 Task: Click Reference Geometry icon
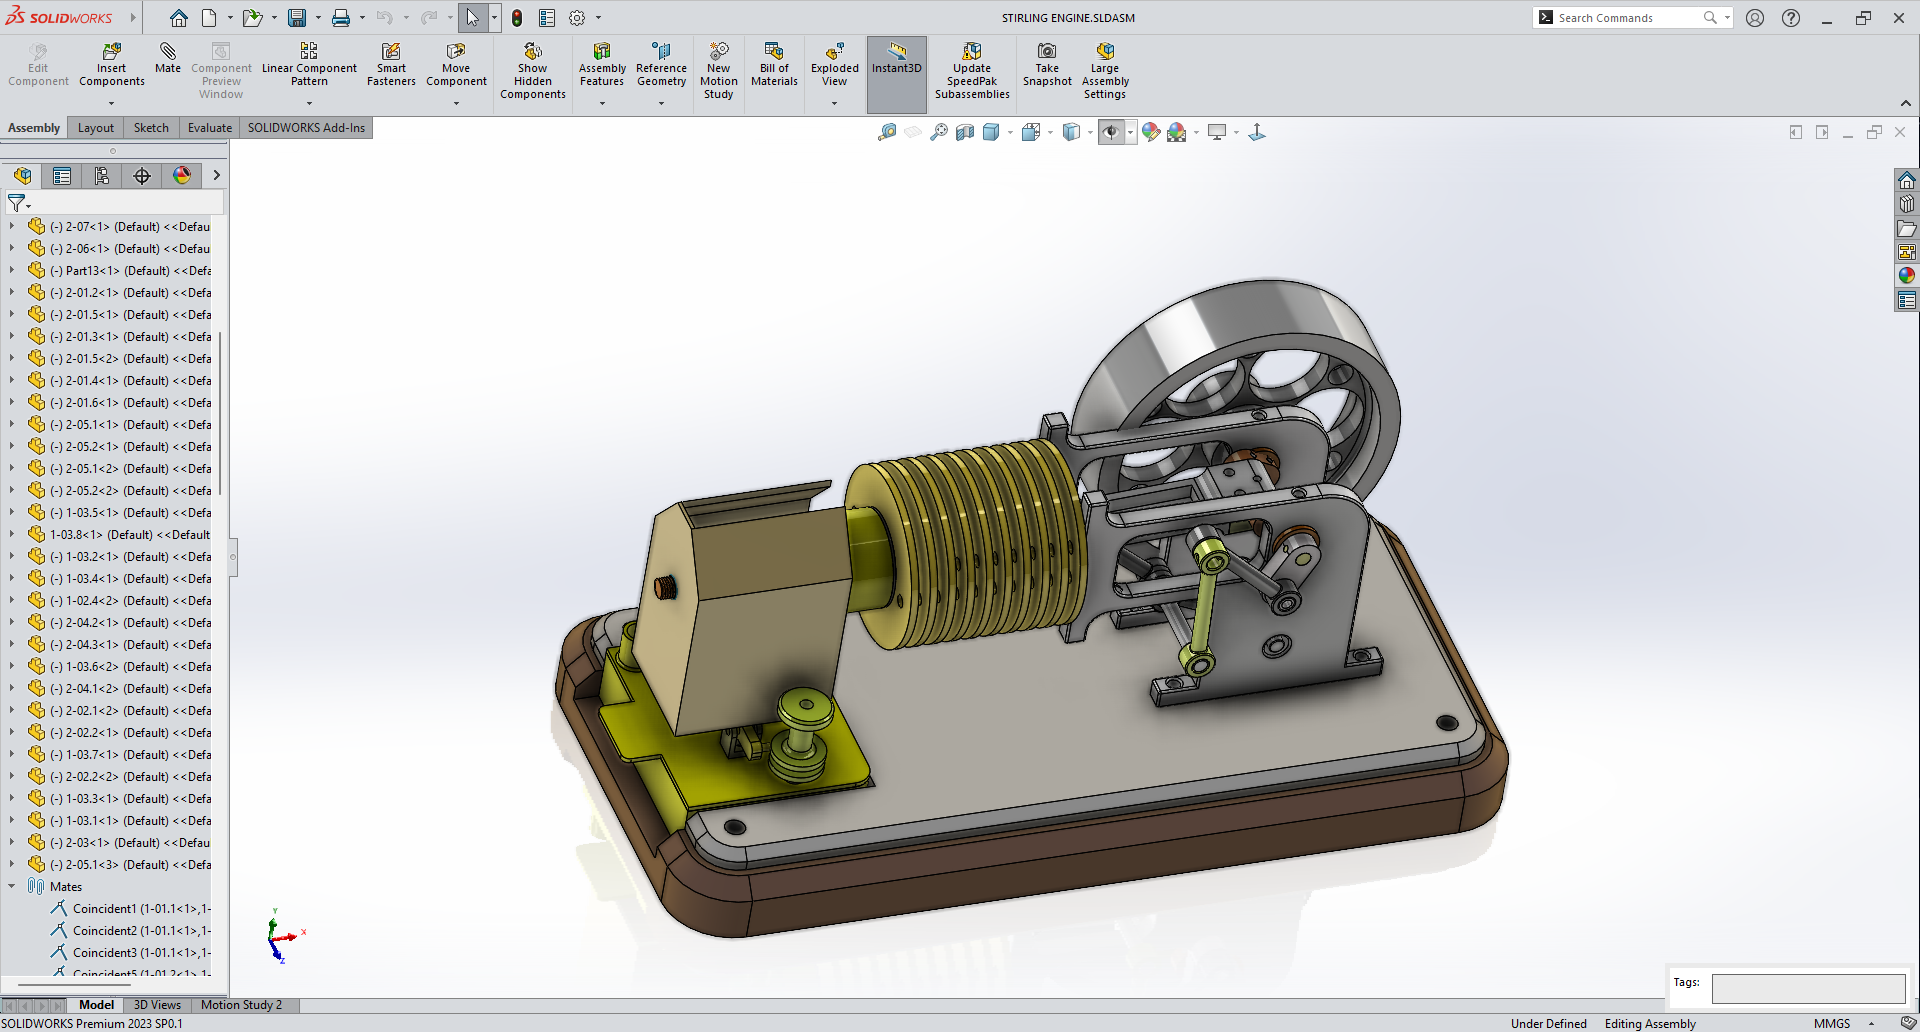661,65
